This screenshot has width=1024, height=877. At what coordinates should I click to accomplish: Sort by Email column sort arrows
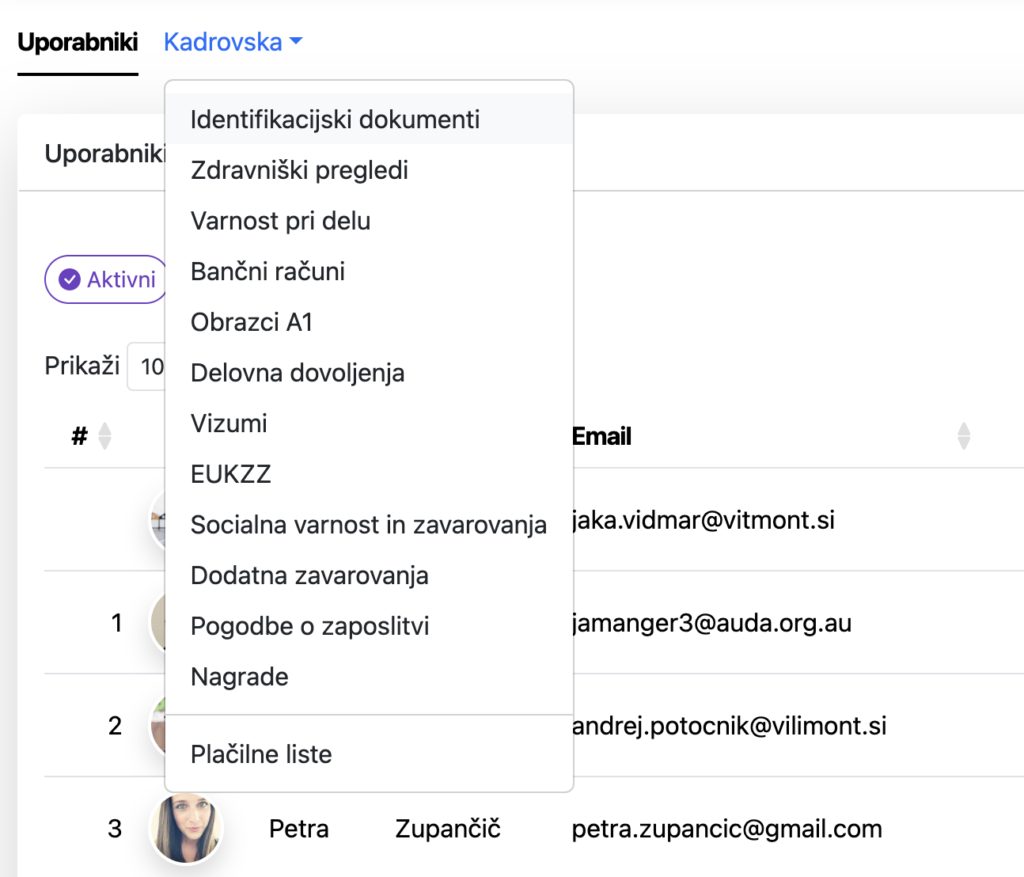pyautogui.click(x=963, y=436)
